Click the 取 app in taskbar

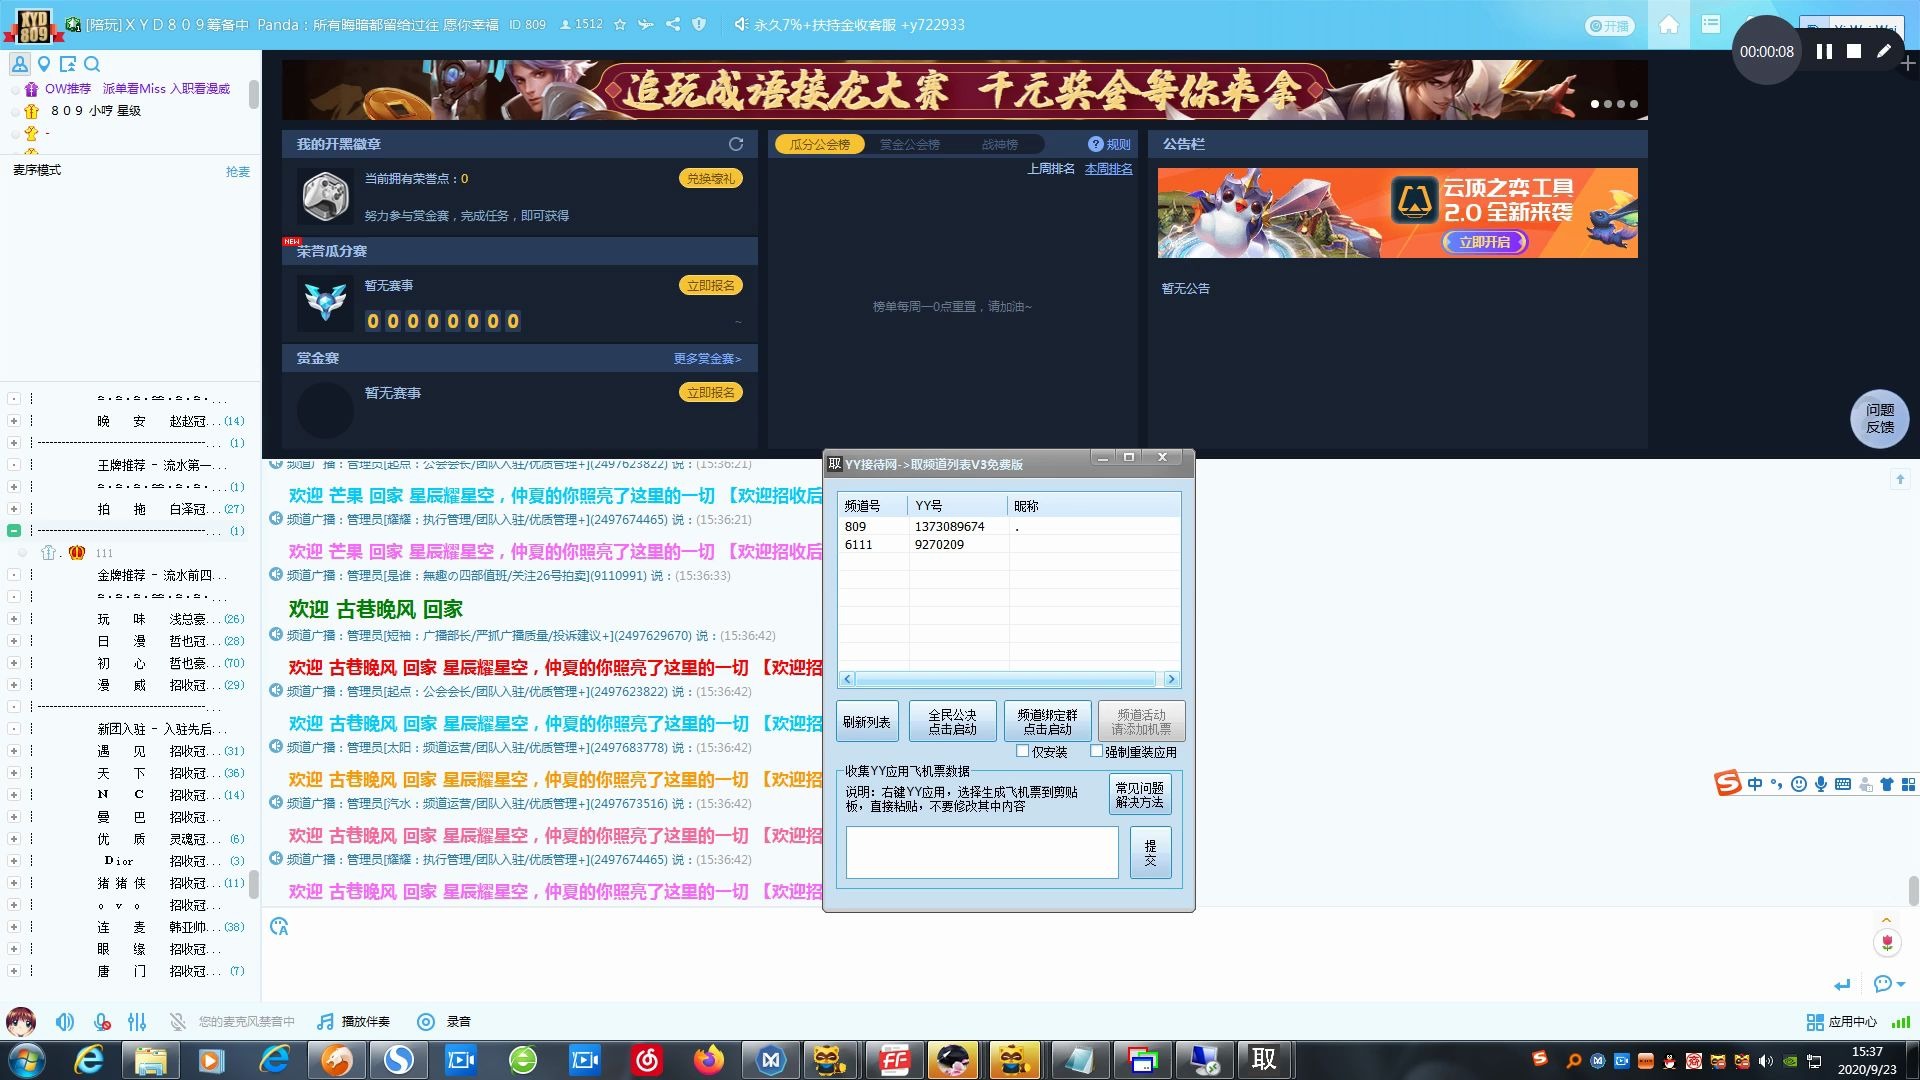1264,1059
